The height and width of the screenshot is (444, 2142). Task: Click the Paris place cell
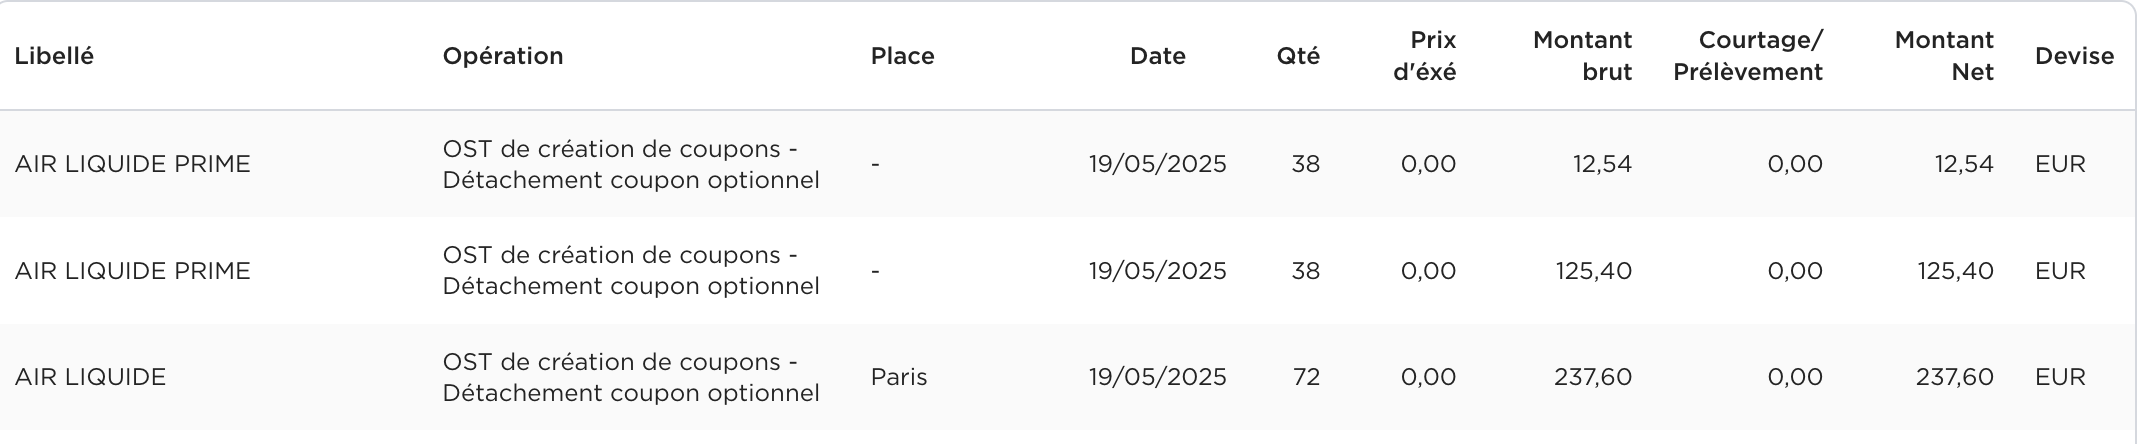899,377
